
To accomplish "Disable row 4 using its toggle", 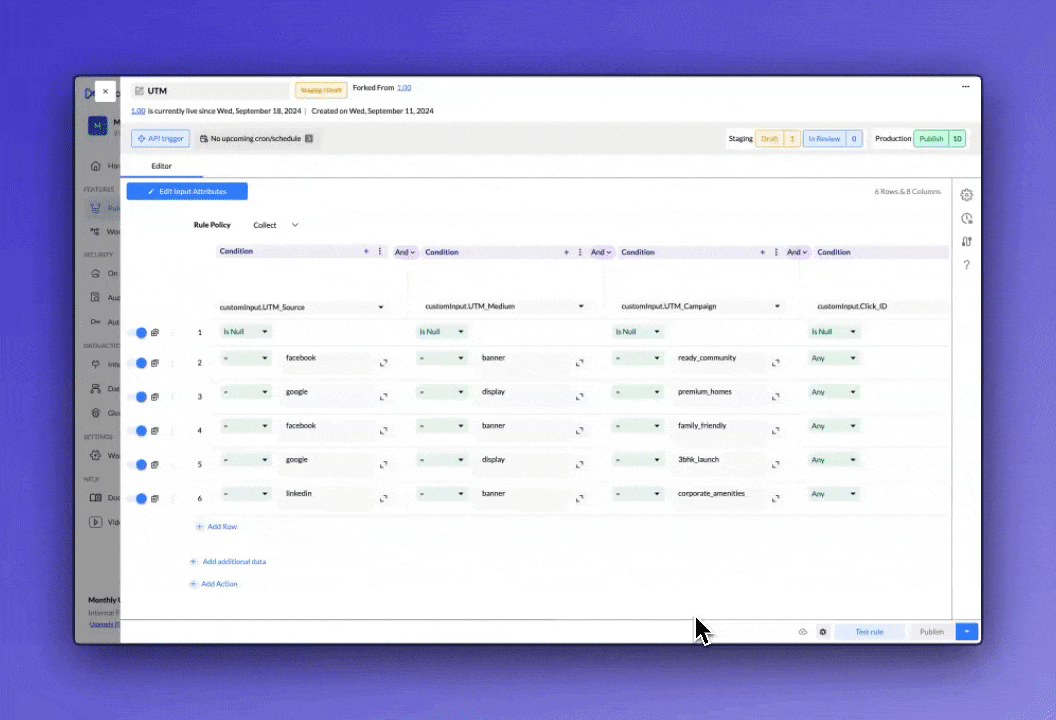I will point(141,431).
